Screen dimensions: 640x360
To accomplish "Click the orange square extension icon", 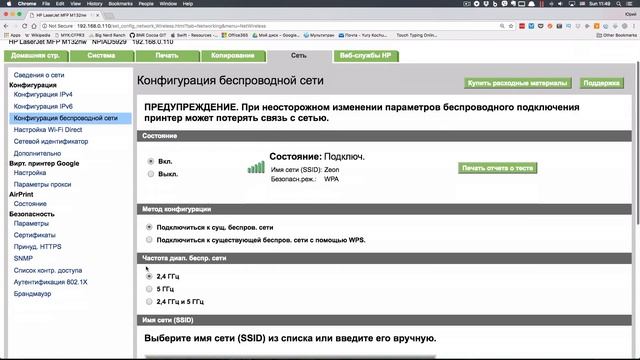I will pos(597,26).
